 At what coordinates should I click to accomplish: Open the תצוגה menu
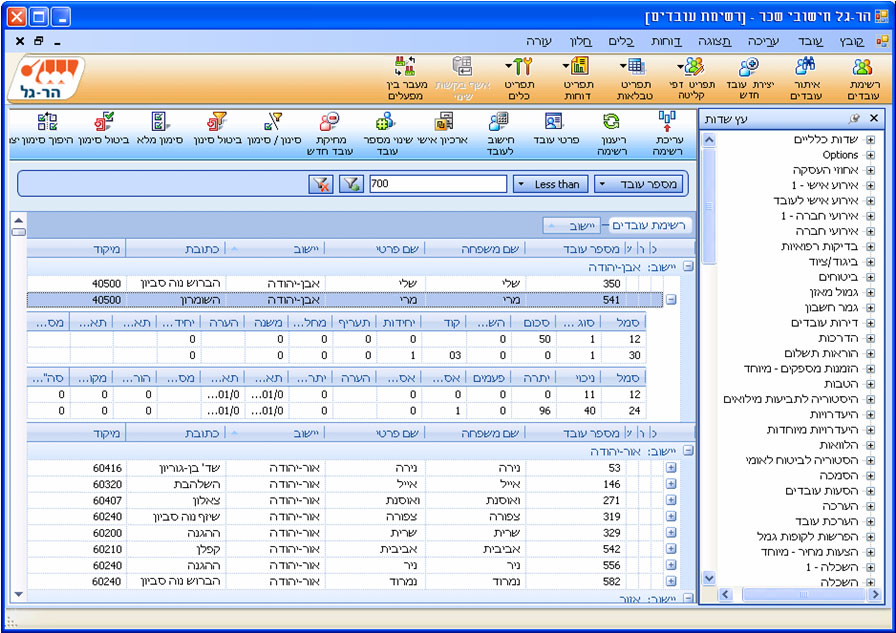(714, 41)
